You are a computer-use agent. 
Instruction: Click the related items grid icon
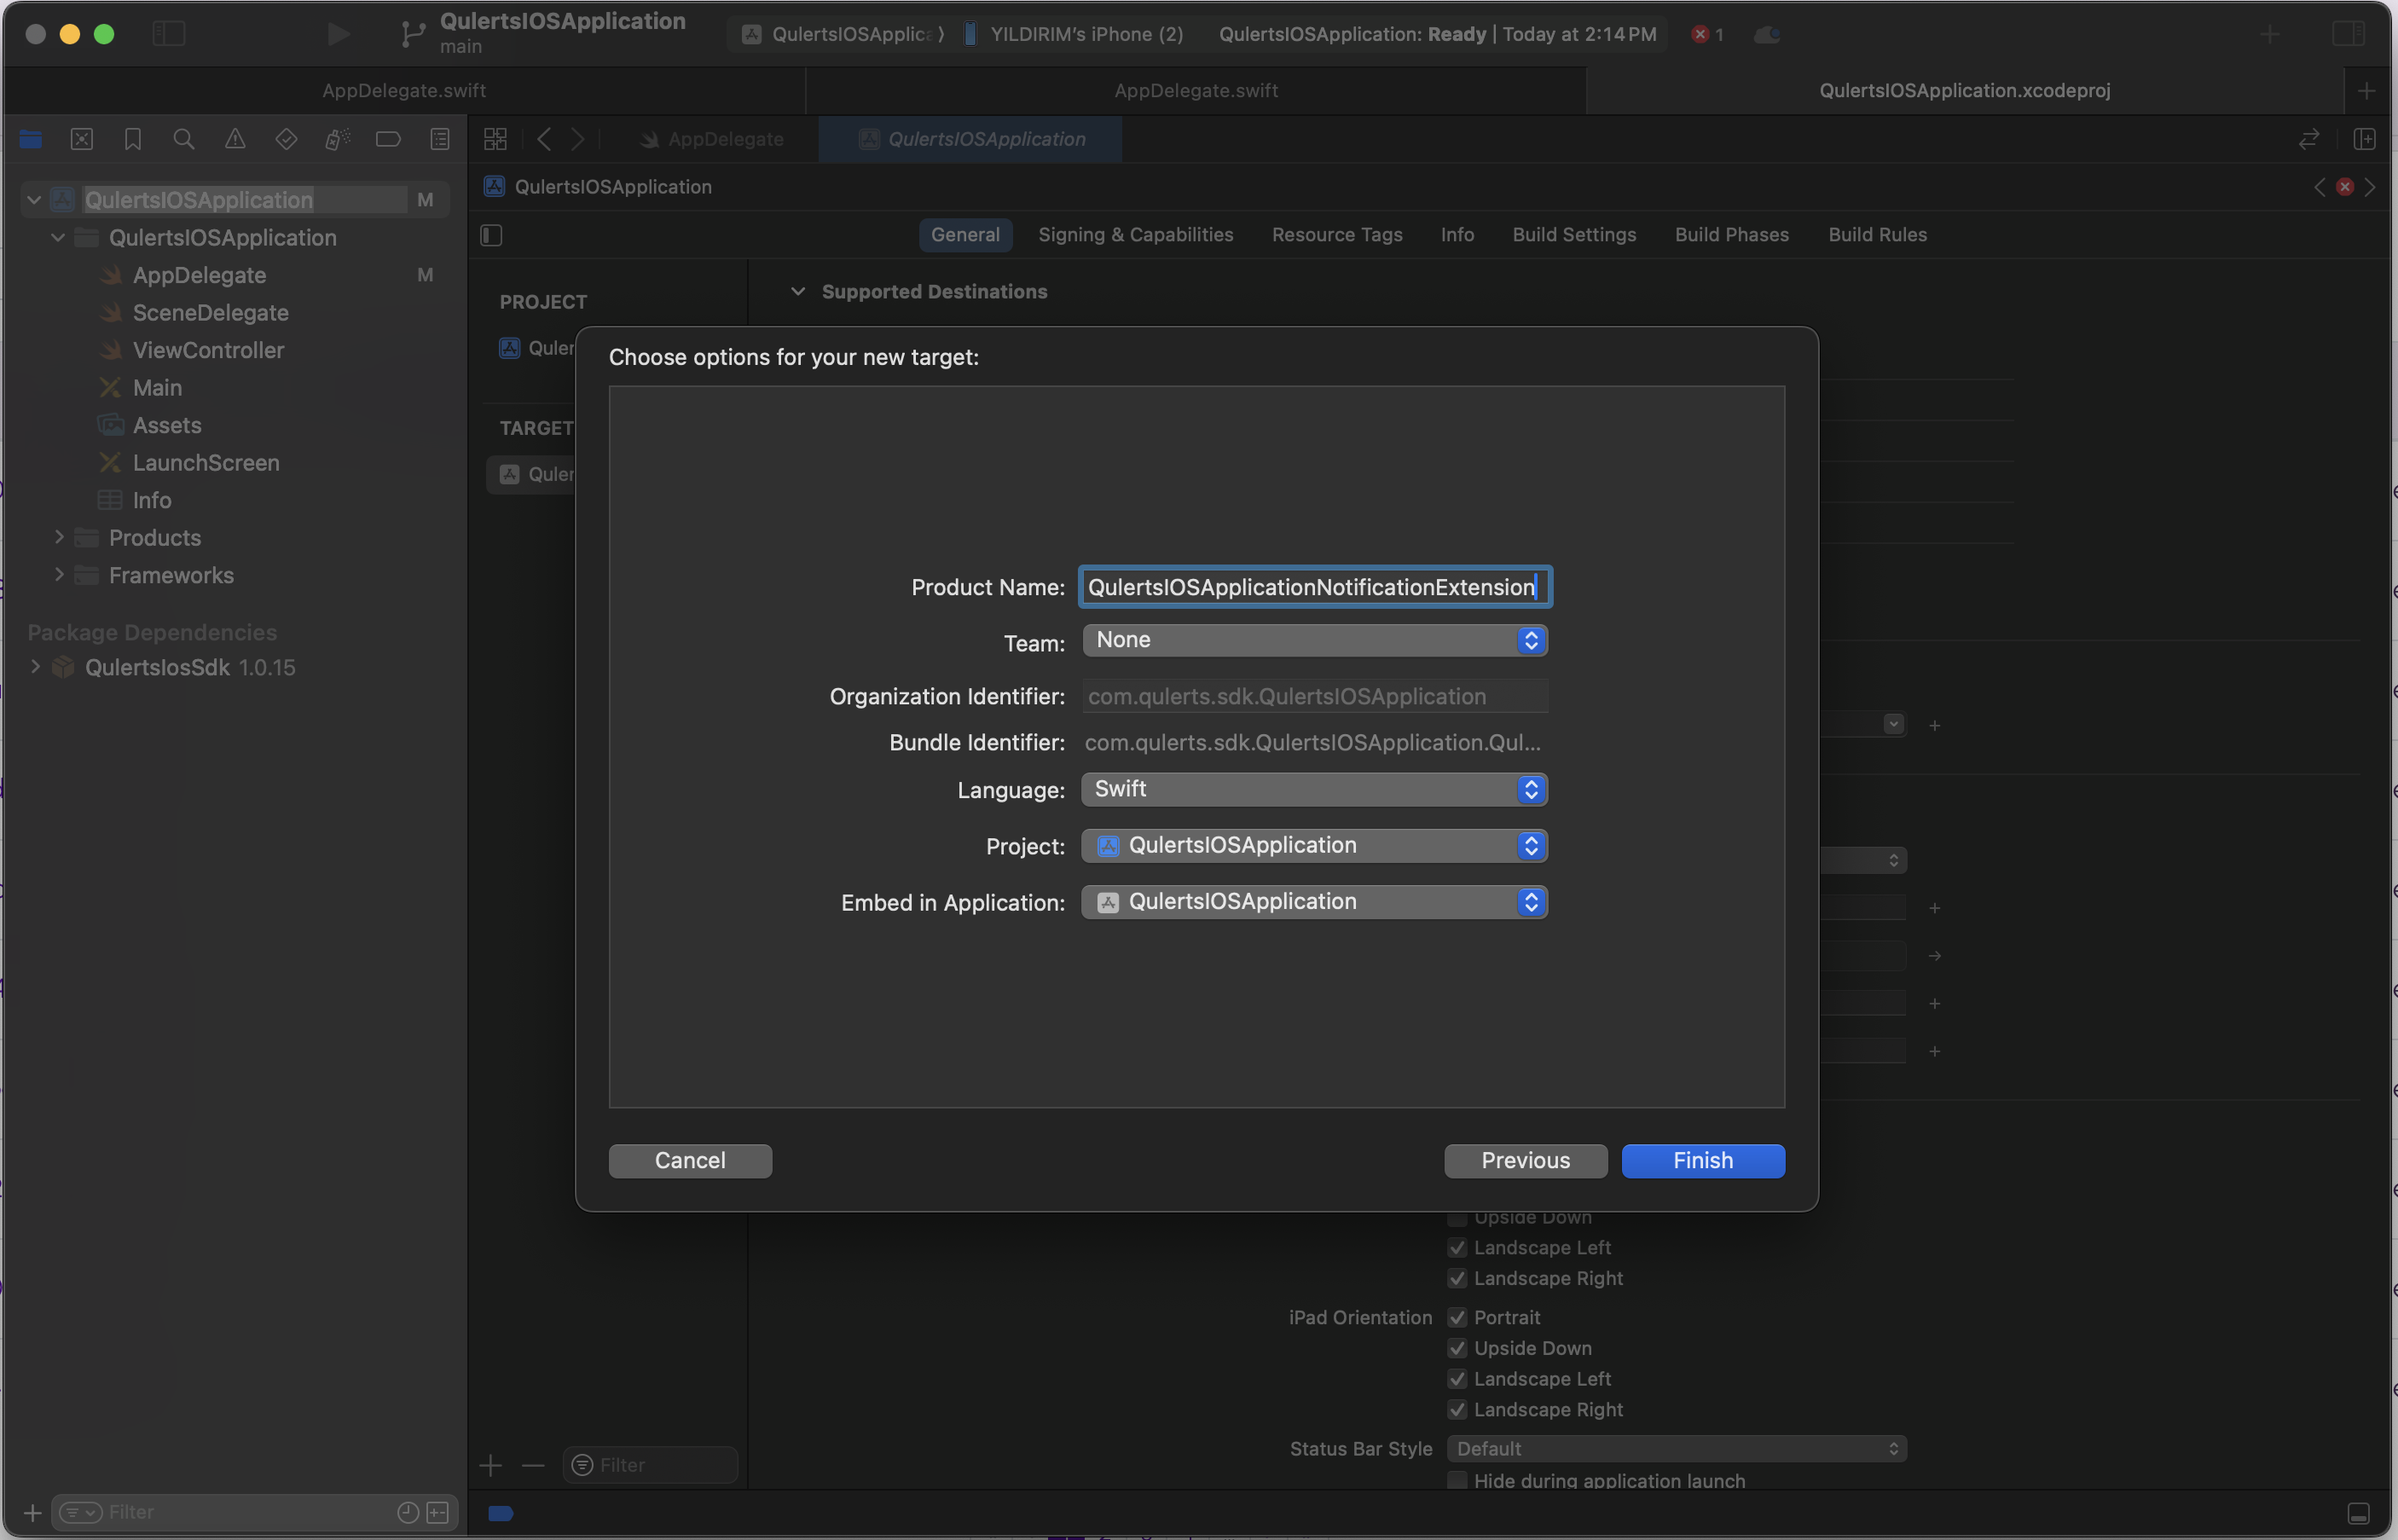[x=496, y=139]
